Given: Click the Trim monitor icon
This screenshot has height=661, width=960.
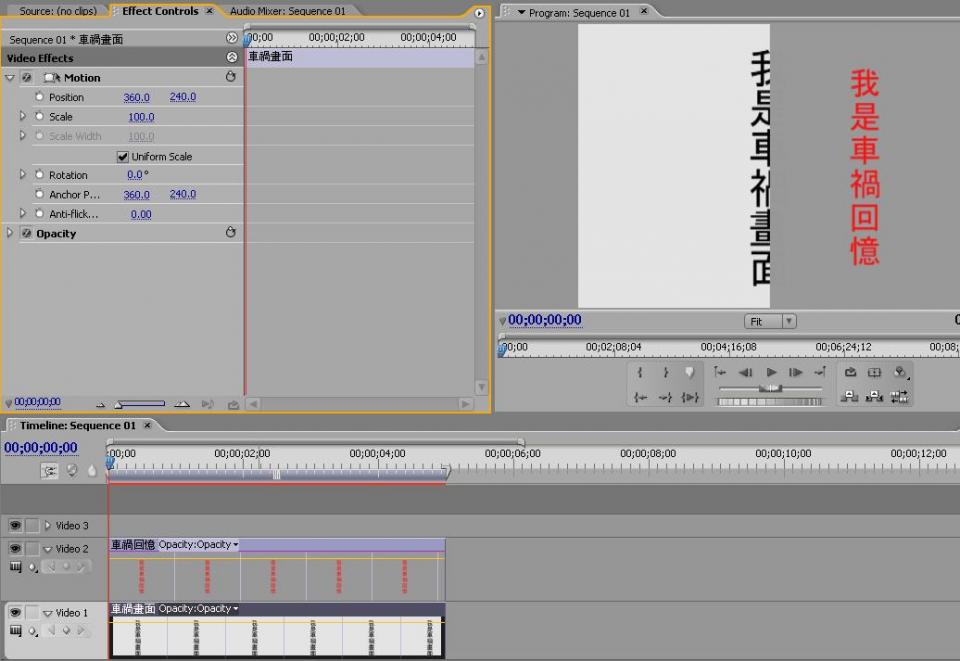Looking at the screenshot, I should (900, 396).
